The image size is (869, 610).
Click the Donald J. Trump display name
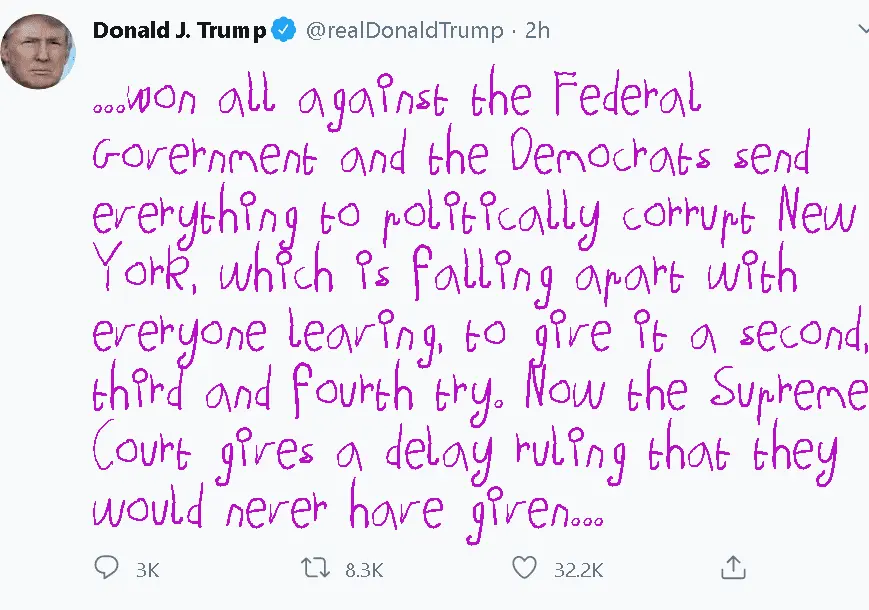pyautogui.click(x=180, y=31)
